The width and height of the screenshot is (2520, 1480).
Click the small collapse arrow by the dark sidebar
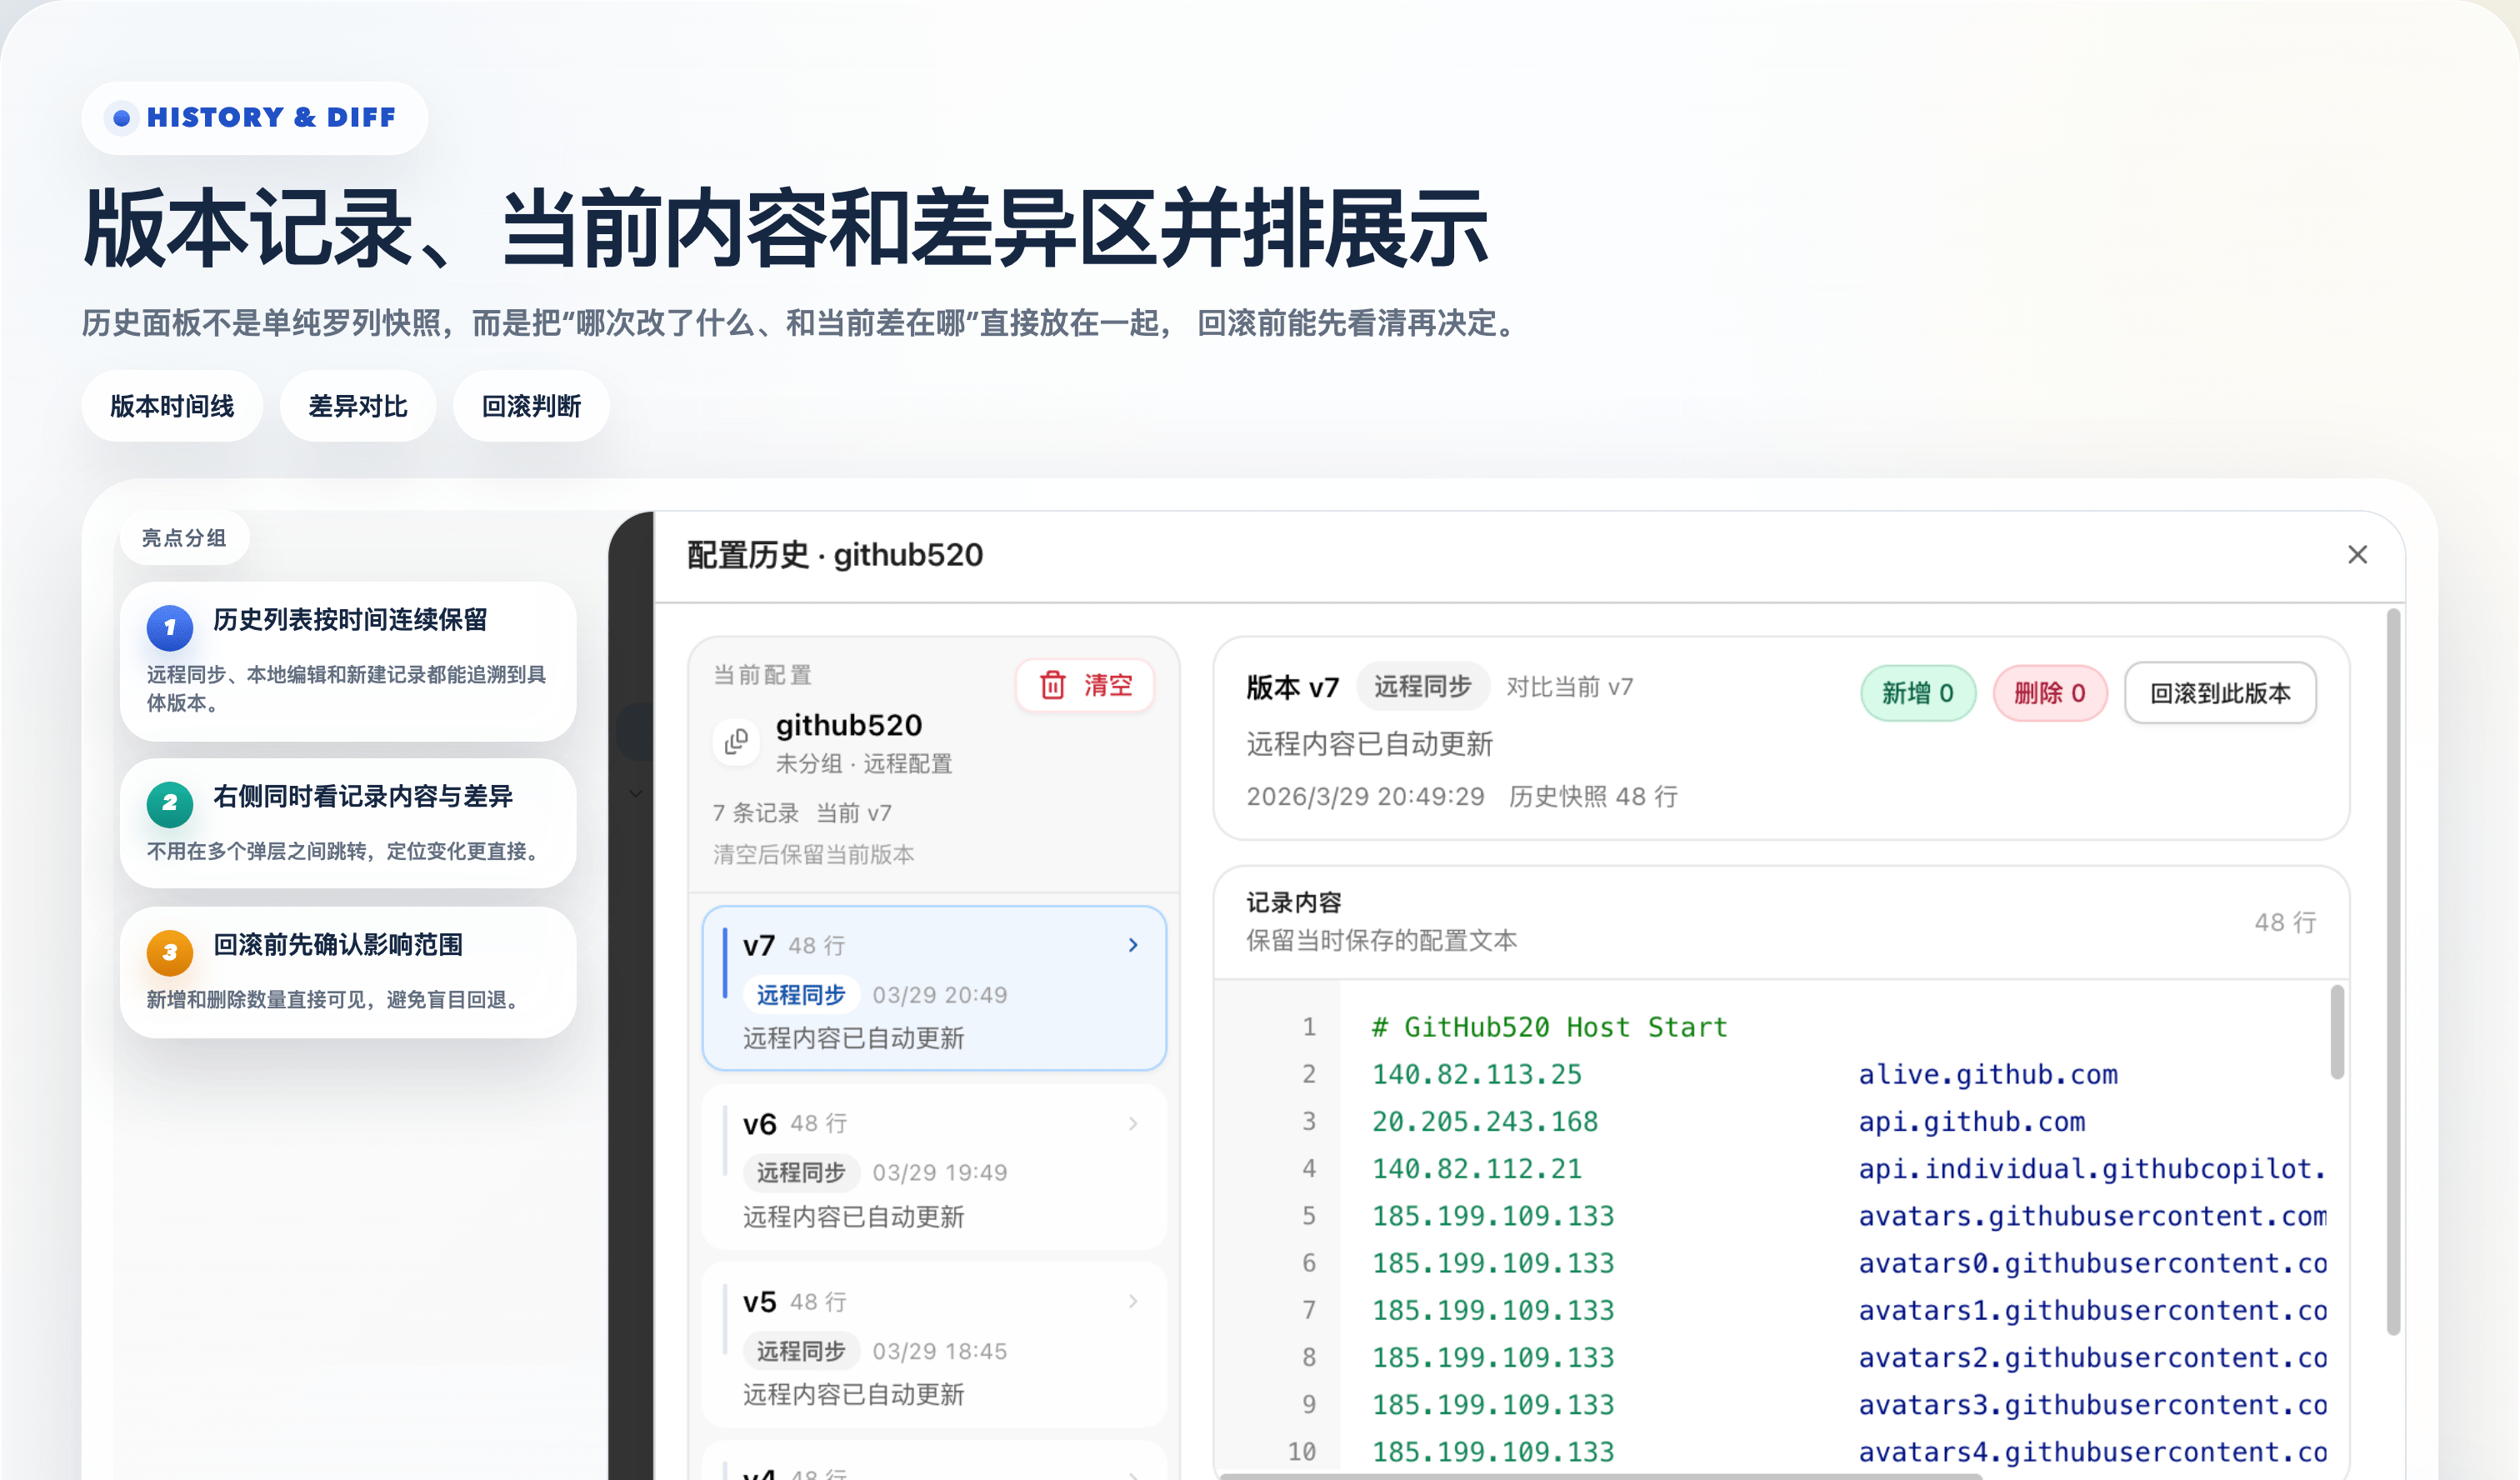(636, 793)
